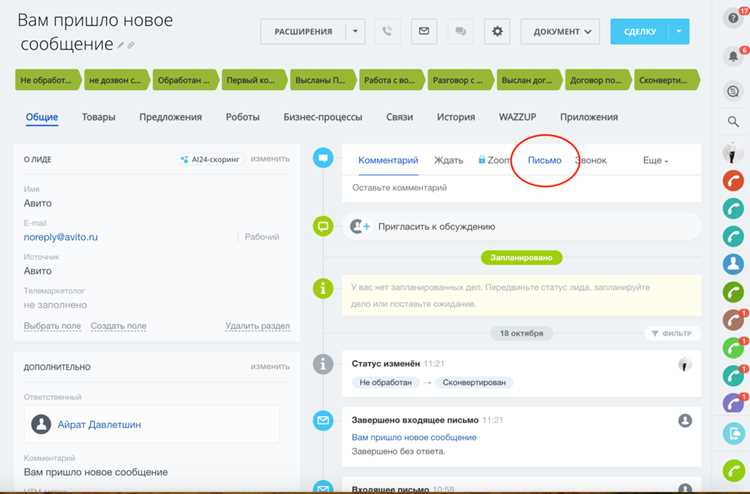The height and width of the screenshot is (494, 750).
Task: Select the Zoom activity tab
Action: click(494, 161)
